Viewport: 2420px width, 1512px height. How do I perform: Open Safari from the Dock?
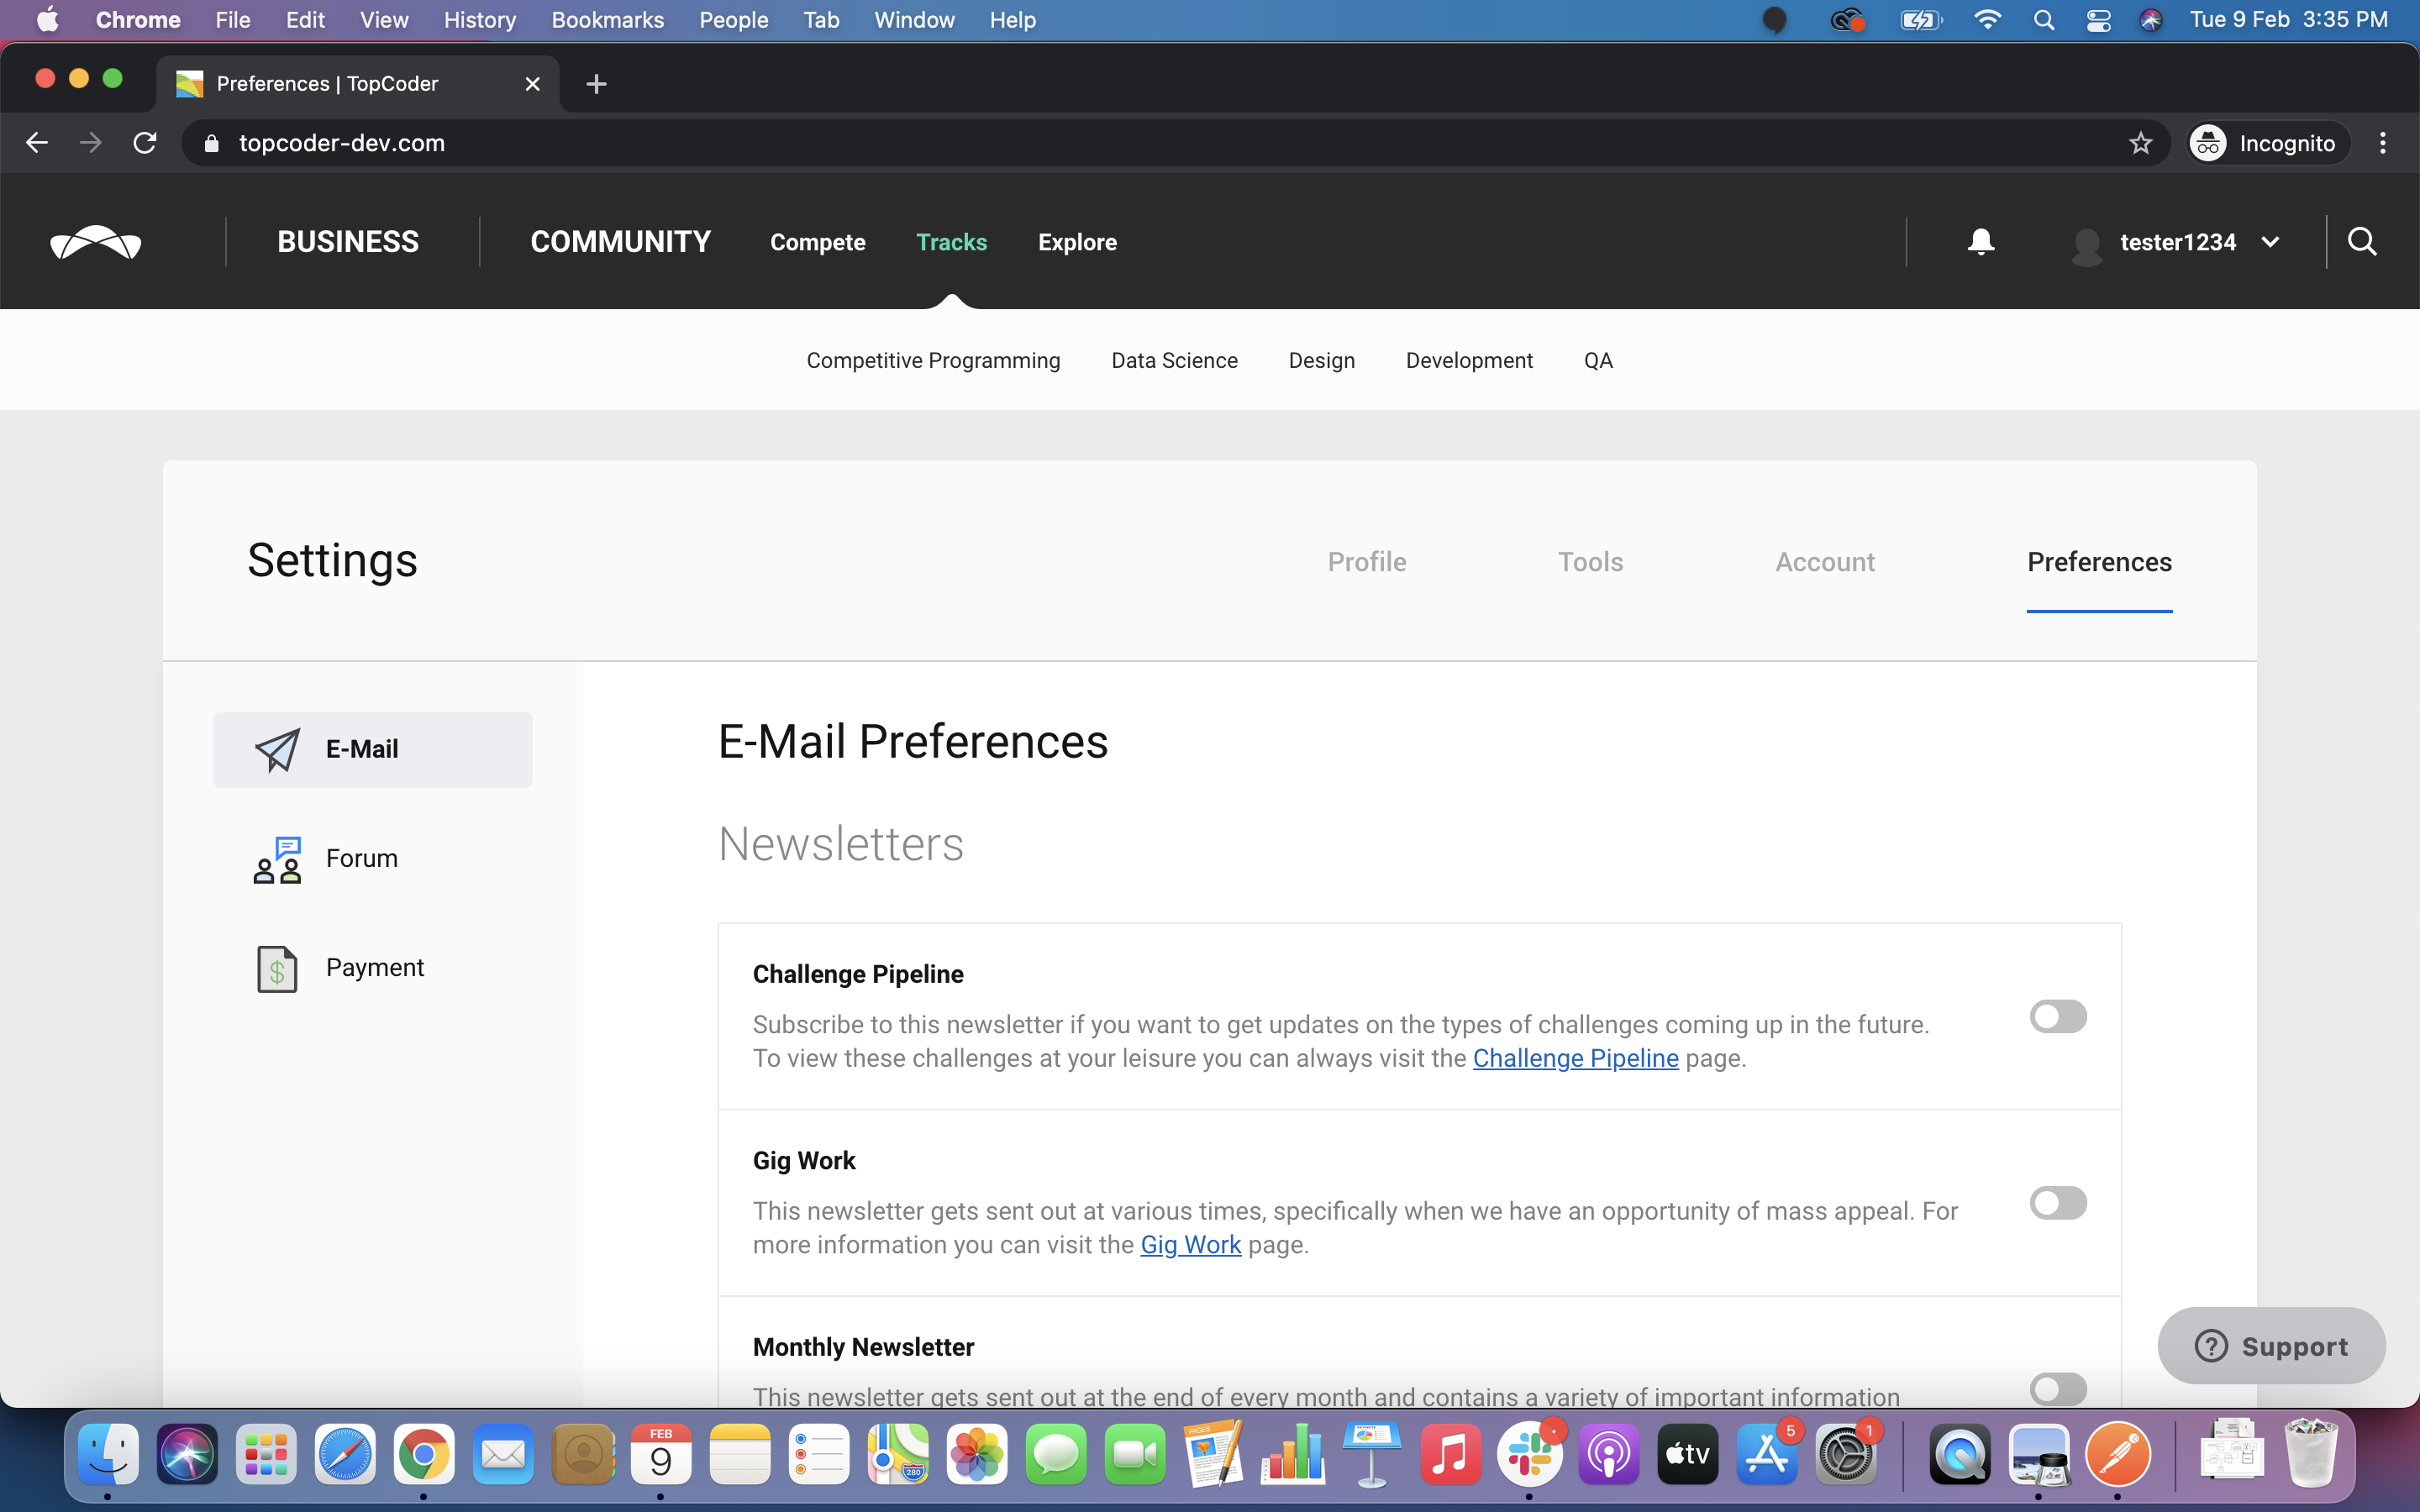[x=345, y=1454]
